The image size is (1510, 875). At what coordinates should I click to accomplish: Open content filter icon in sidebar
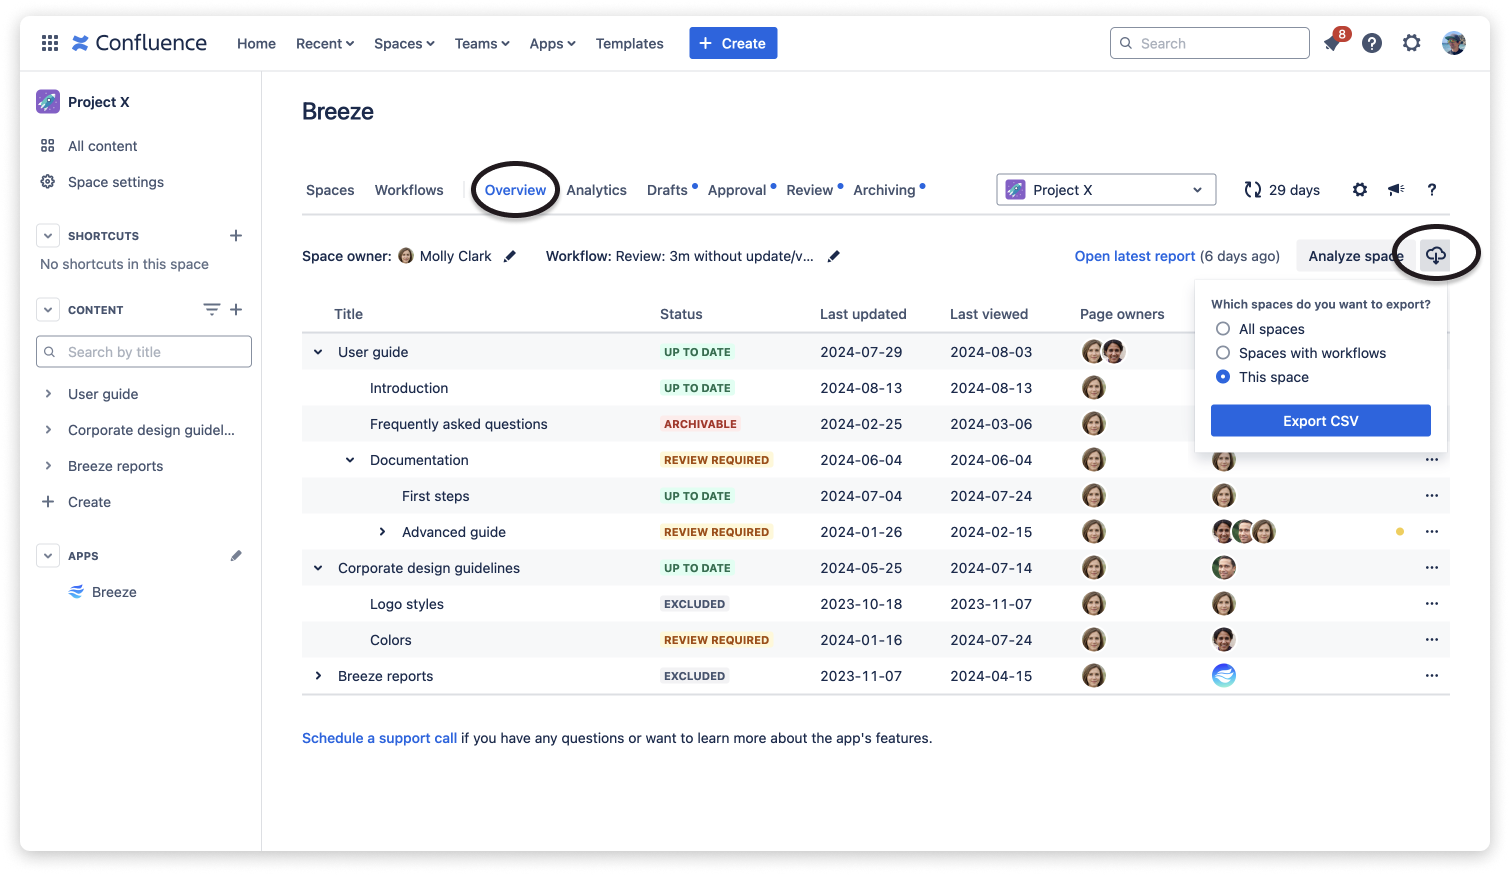pyautogui.click(x=211, y=310)
